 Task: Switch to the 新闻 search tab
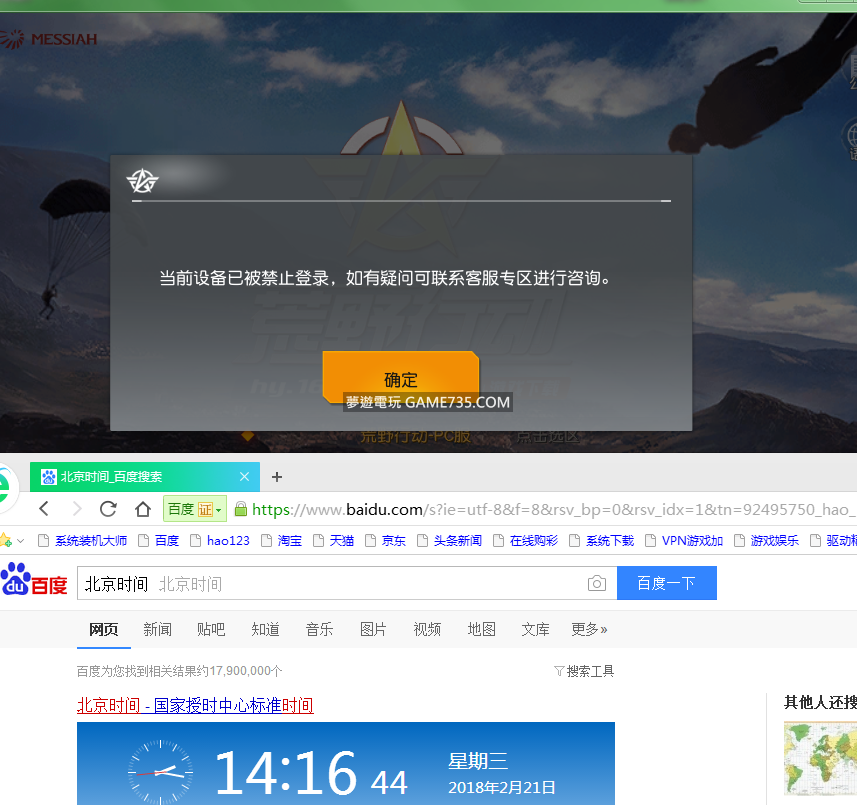pyautogui.click(x=157, y=629)
